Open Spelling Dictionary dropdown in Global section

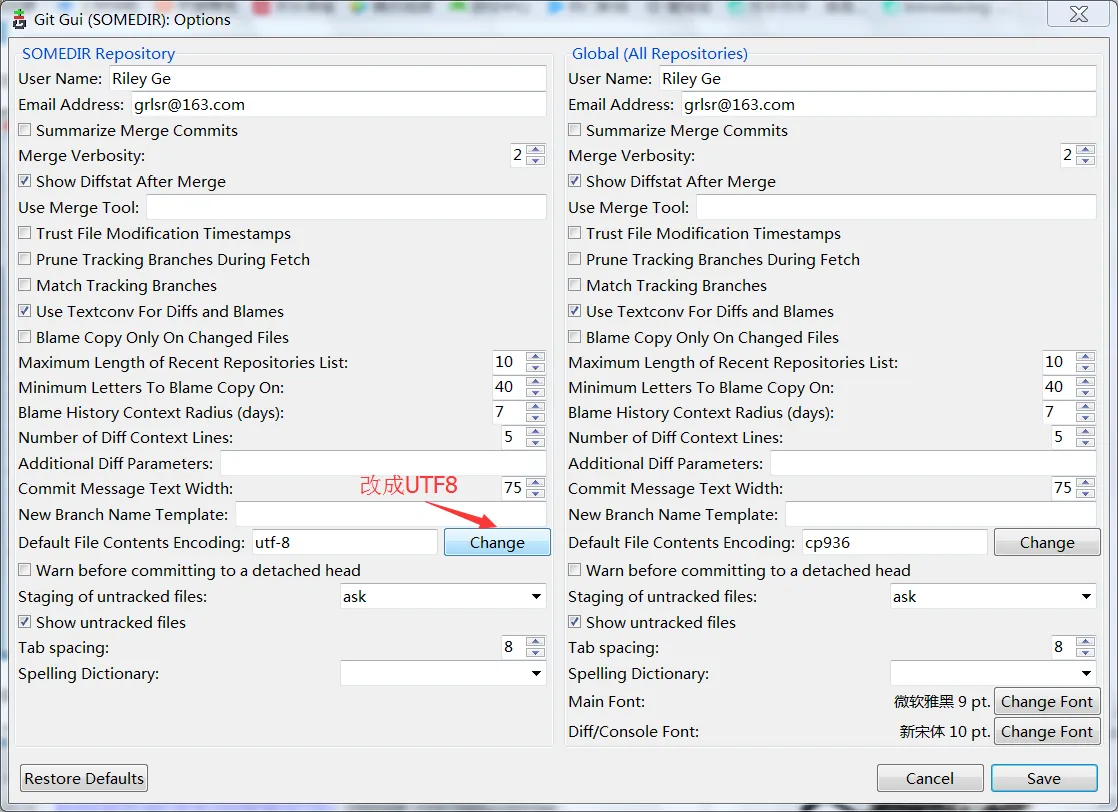pos(993,674)
